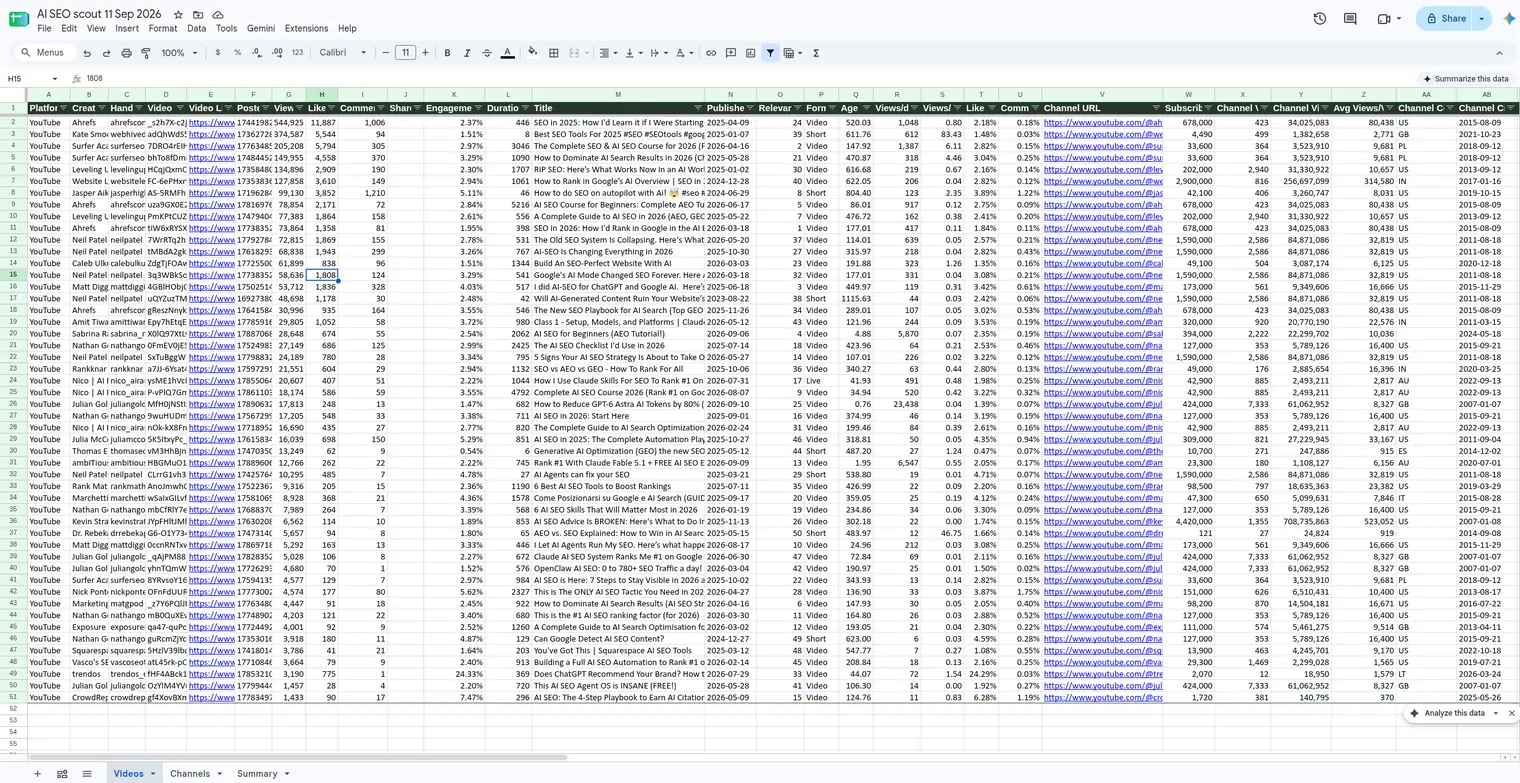
Task: Increase decimal places
Action: tap(277, 53)
